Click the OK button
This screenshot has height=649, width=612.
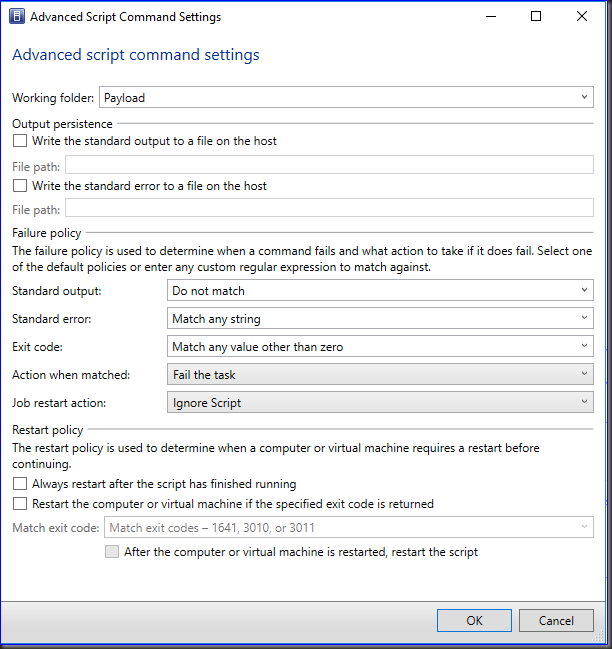[x=474, y=620]
